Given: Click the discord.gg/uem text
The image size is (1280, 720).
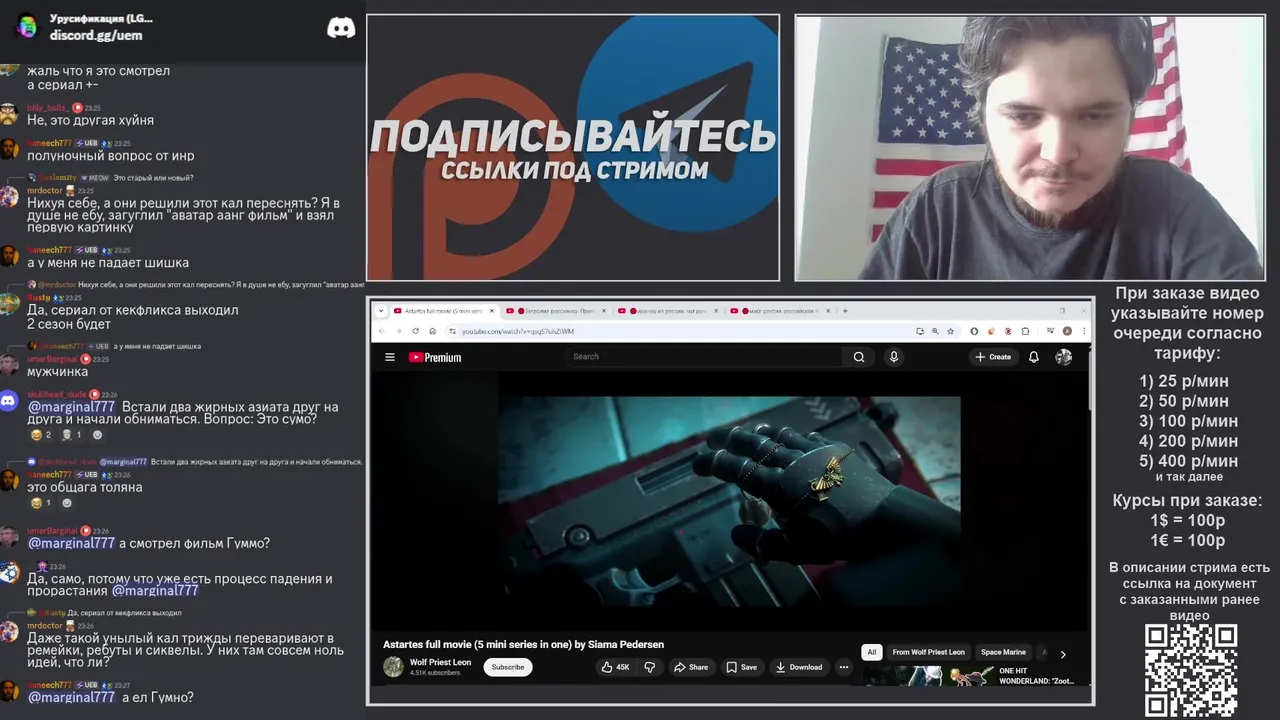Looking at the screenshot, I should click(96, 35).
